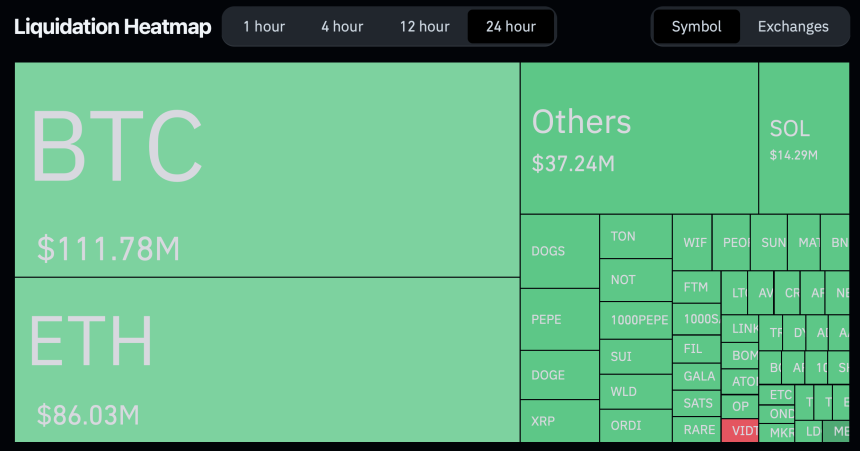The height and width of the screenshot is (451, 860).
Task: Select the 24 hour timeframe
Action: tap(510, 27)
